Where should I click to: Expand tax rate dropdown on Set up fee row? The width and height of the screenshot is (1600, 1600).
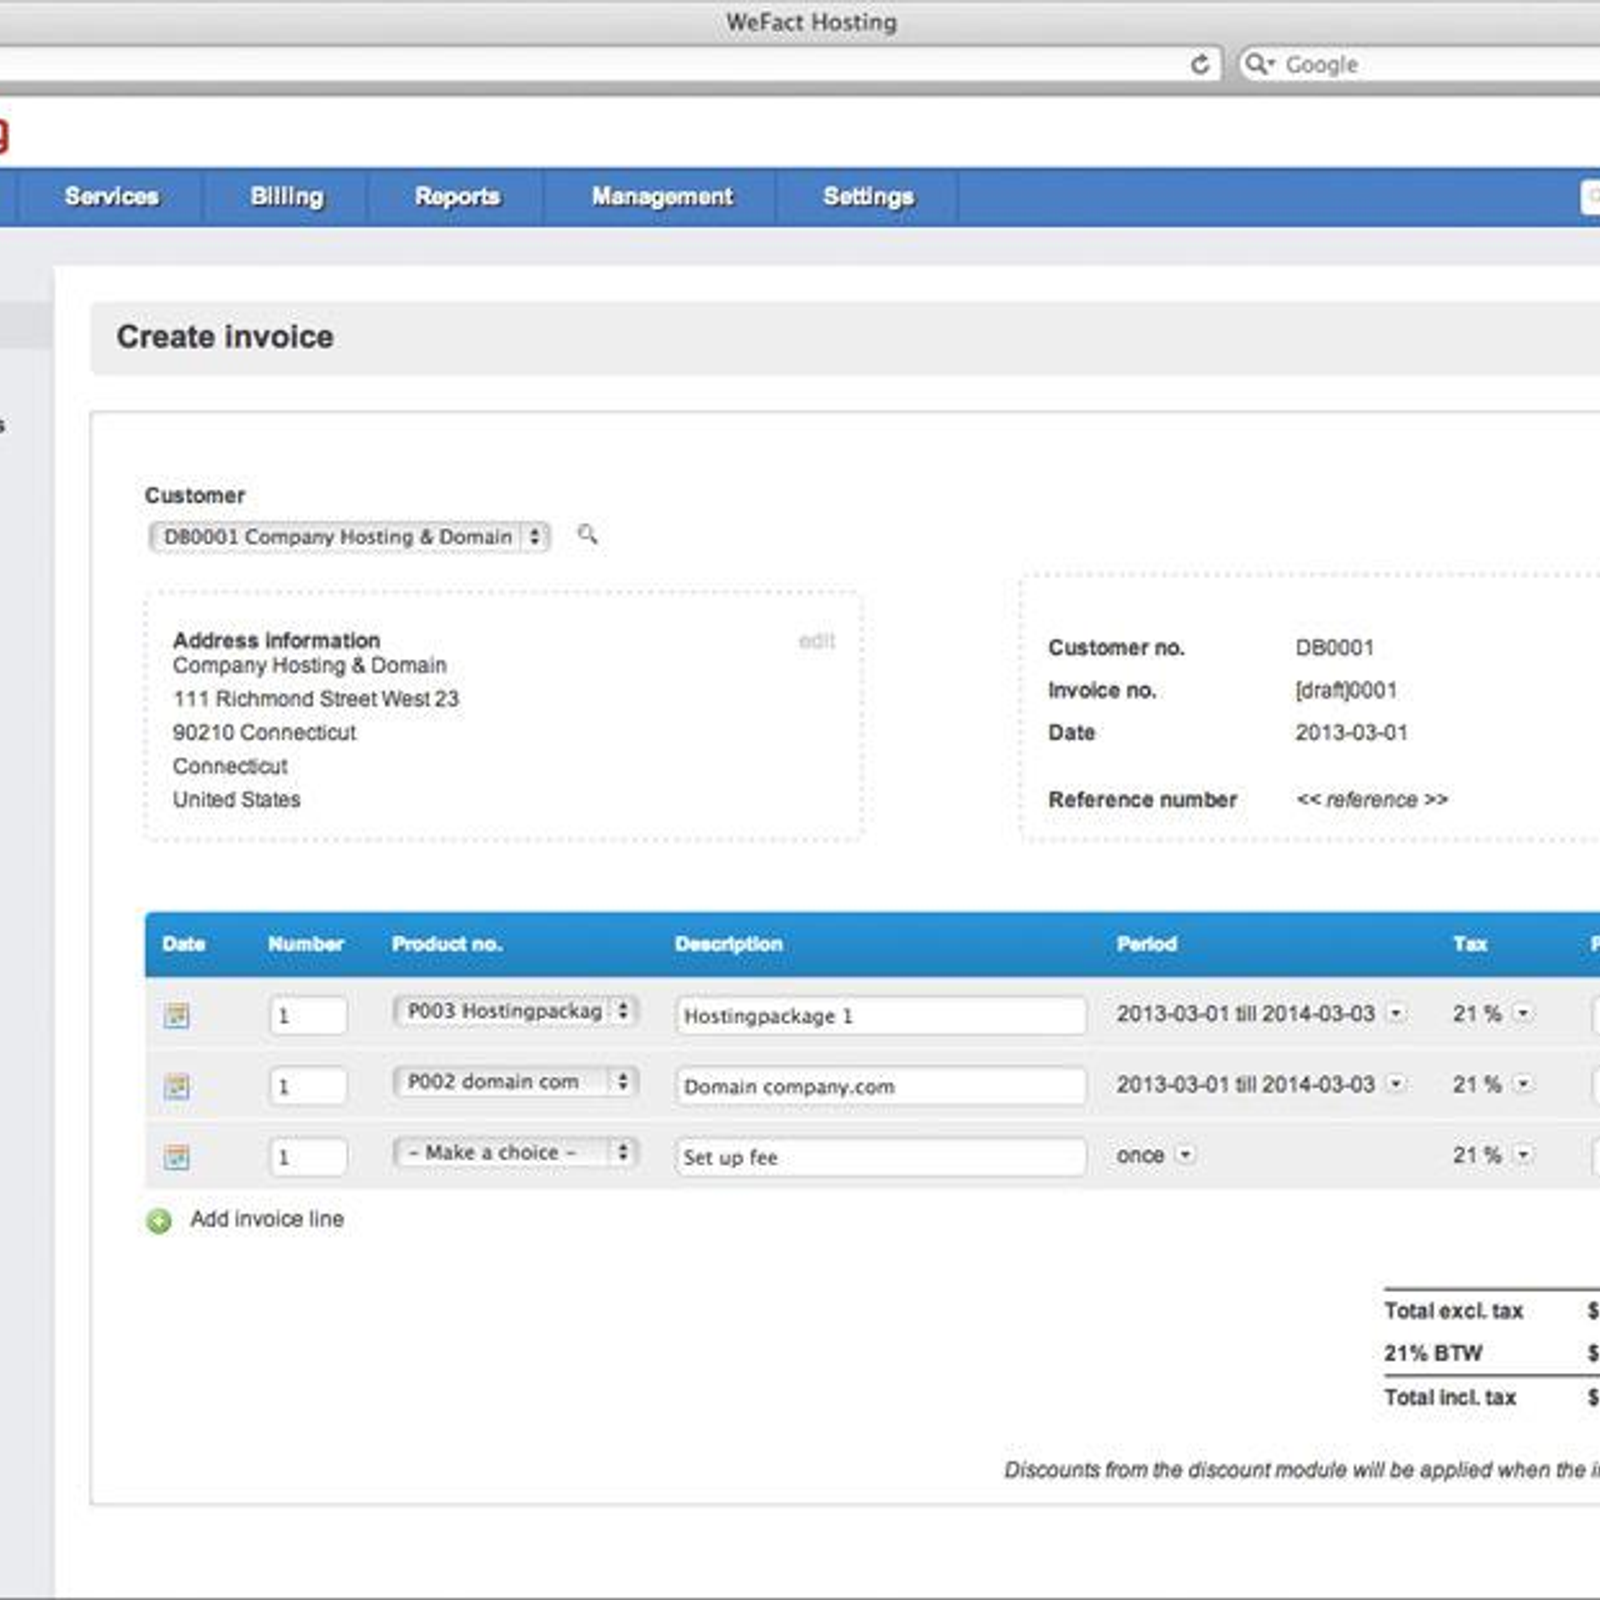tap(1522, 1155)
